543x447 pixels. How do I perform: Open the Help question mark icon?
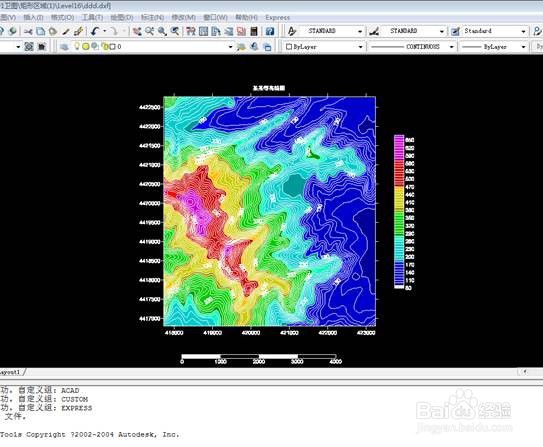point(270,32)
